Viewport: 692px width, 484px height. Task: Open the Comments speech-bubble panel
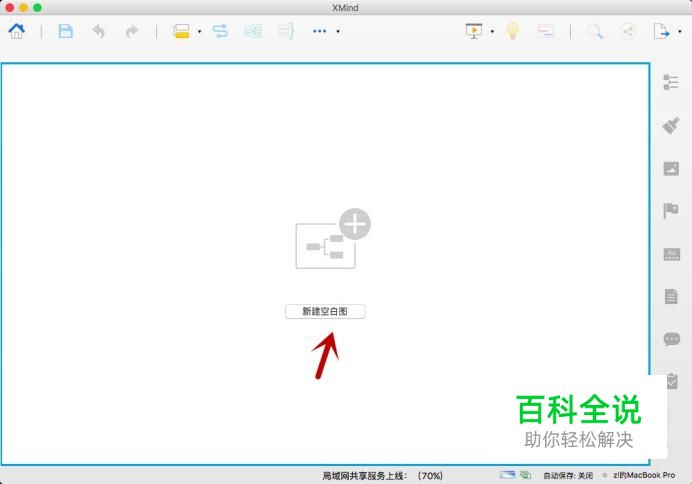[x=672, y=339]
